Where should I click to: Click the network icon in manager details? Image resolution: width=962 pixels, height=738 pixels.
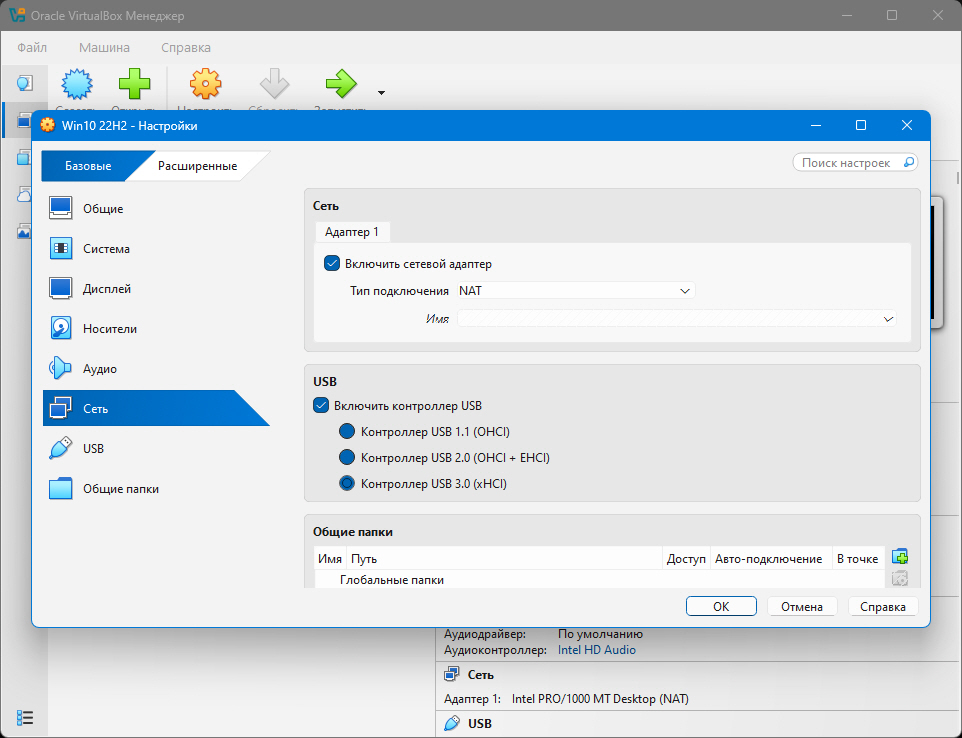[452, 674]
